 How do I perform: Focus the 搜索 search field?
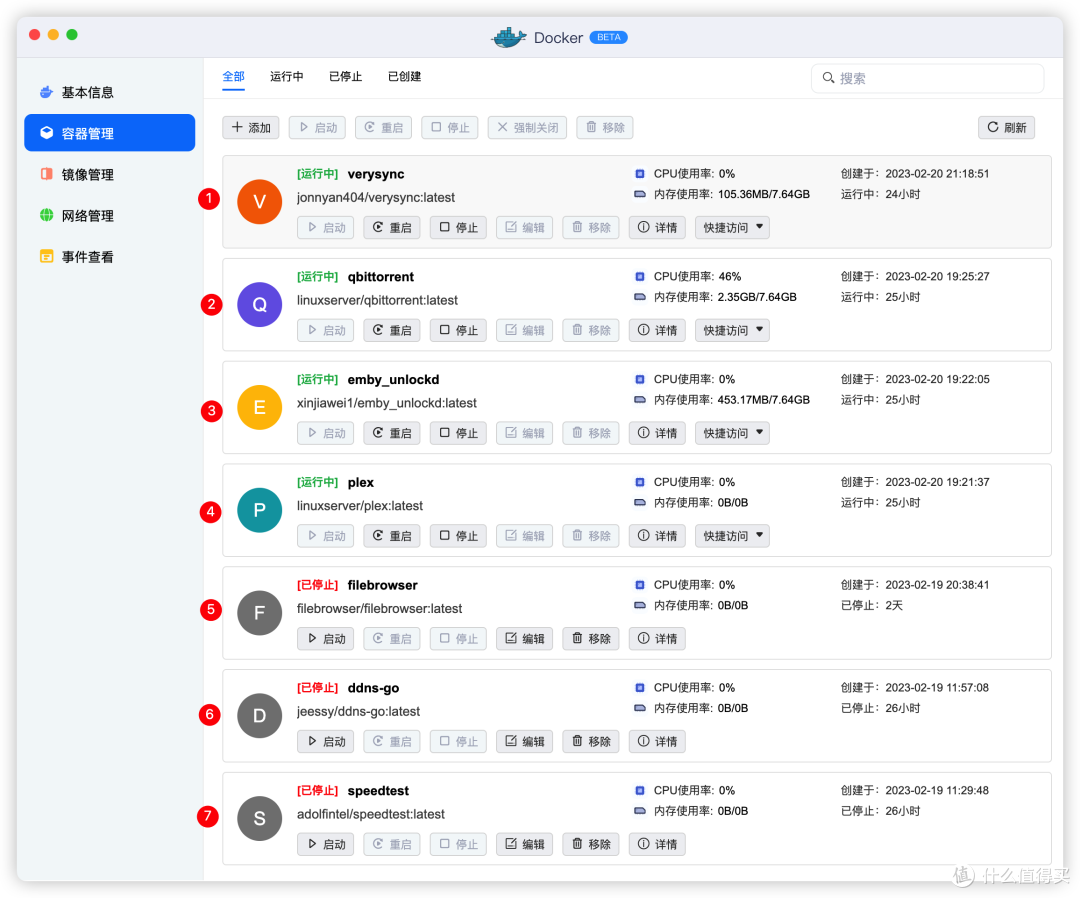click(927, 79)
